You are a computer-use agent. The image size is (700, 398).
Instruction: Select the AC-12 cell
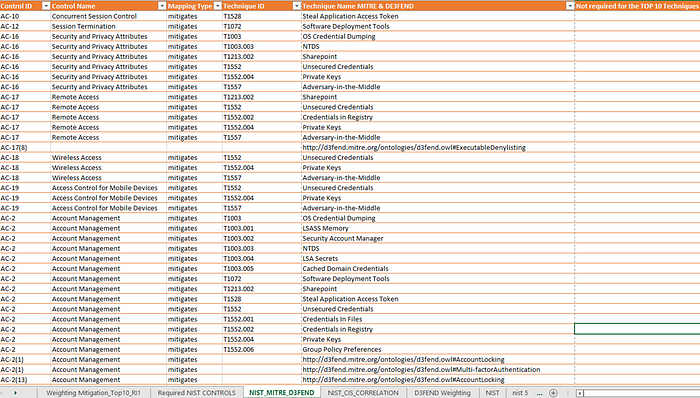click(25, 26)
